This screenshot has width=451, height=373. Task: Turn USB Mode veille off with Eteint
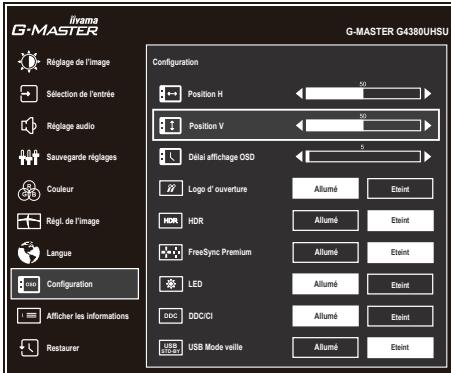point(400,347)
